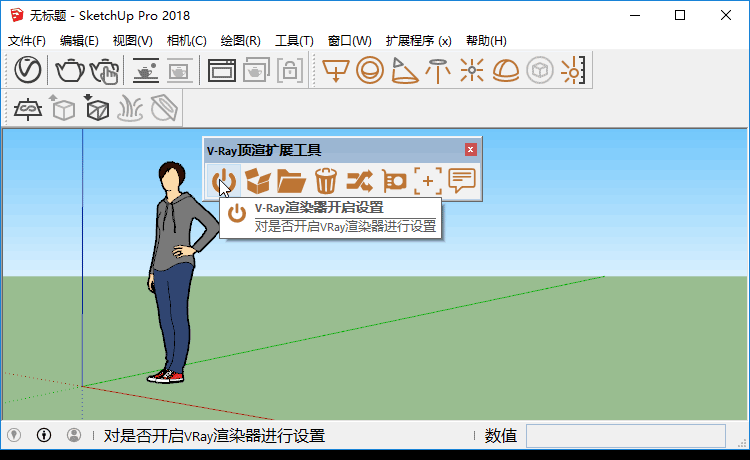Maximize the SketchUp Pro 2018 window
The width and height of the screenshot is (750, 460).
pos(680,15)
